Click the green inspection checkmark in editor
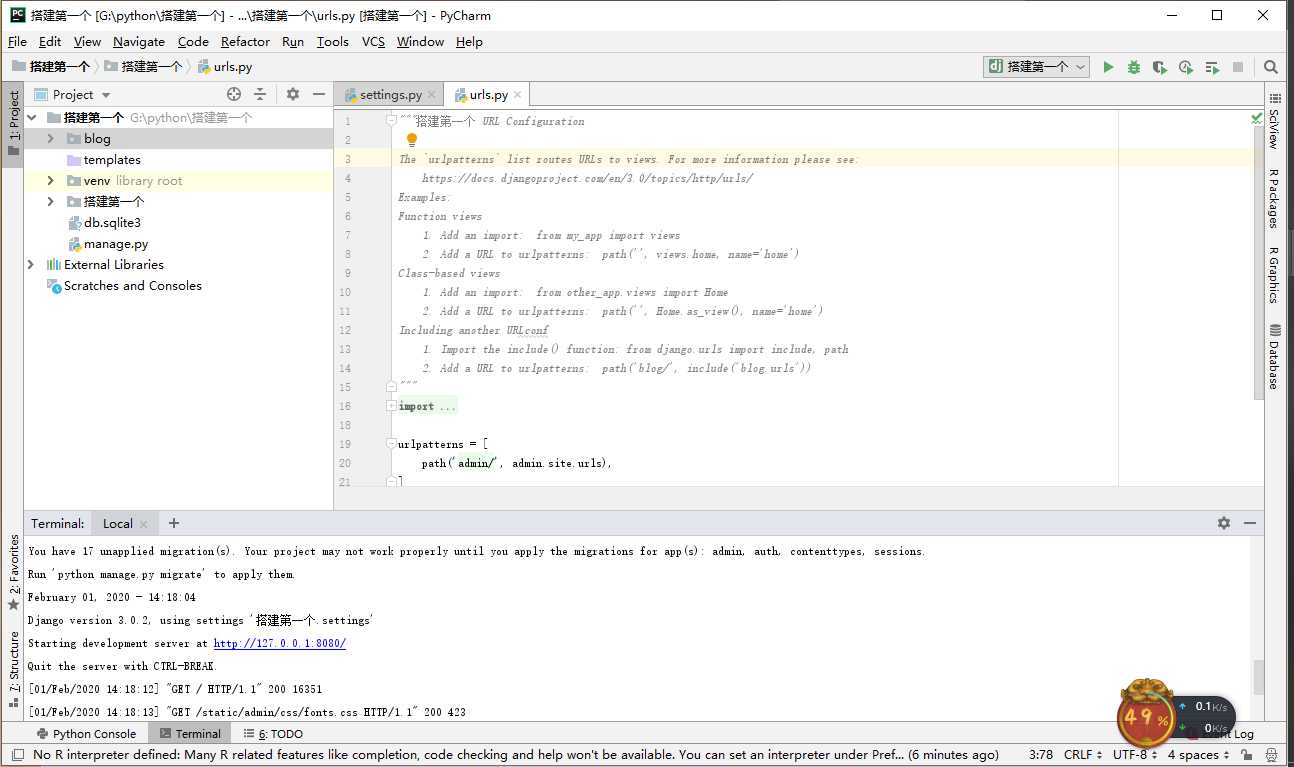Image resolution: width=1294 pixels, height=767 pixels. pyautogui.click(x=1256, y=118)
